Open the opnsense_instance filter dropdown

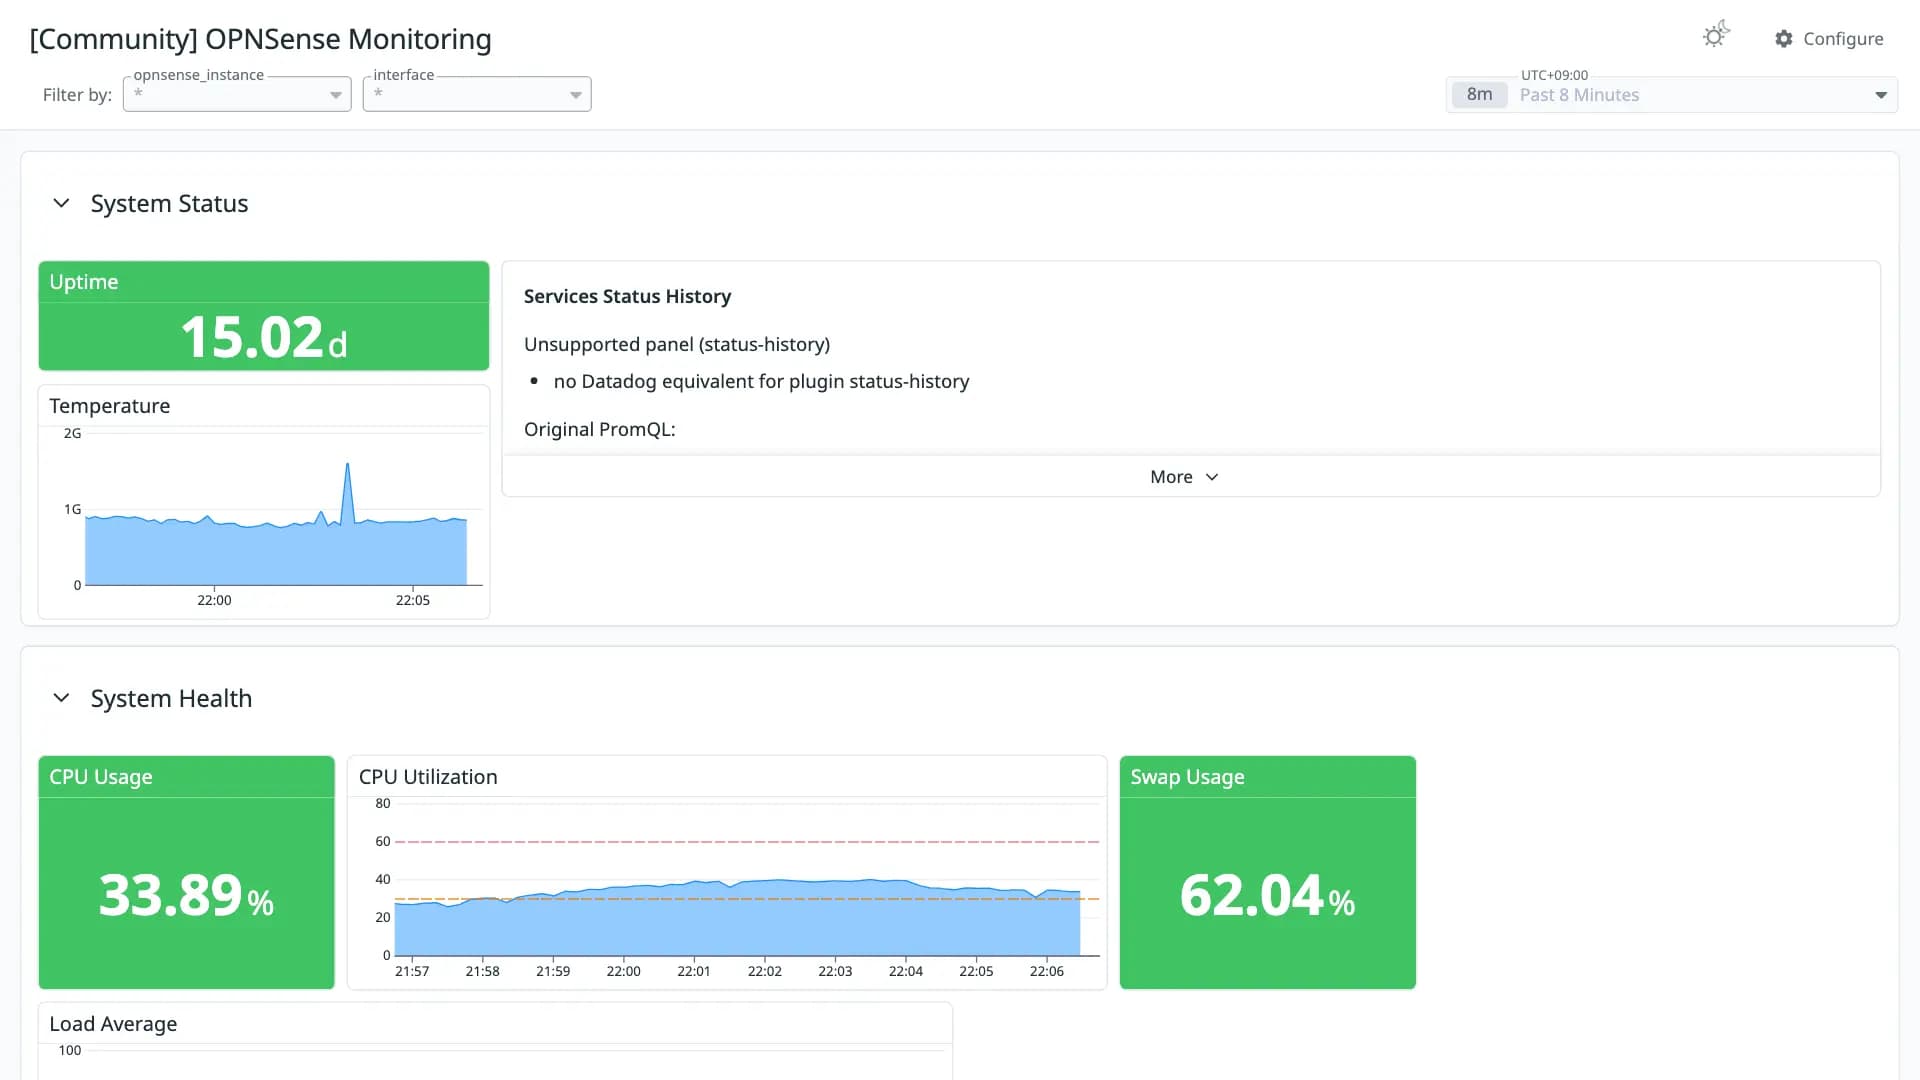pos(237,94)
